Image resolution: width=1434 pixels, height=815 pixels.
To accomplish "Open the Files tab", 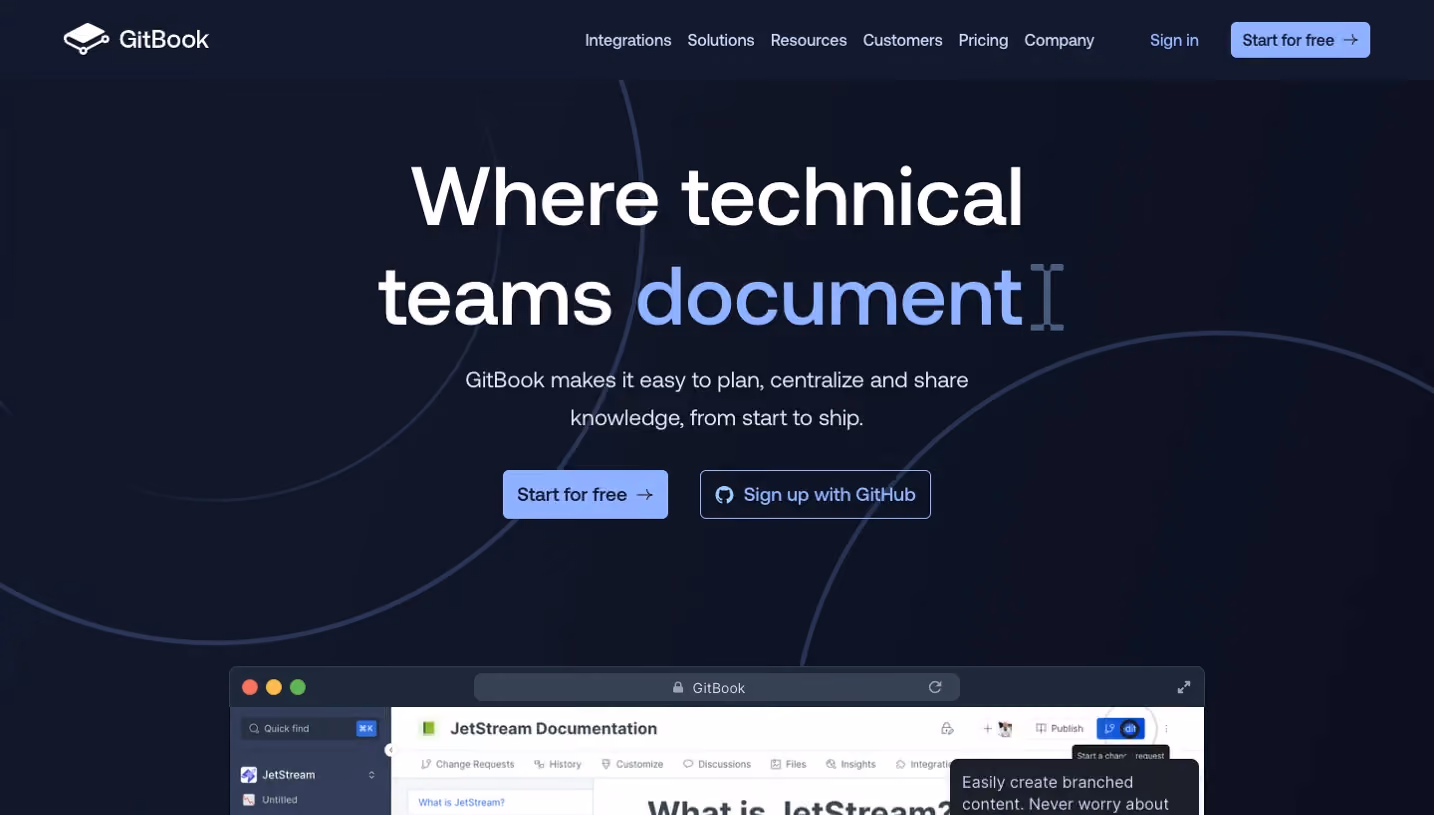I will 788,764.
